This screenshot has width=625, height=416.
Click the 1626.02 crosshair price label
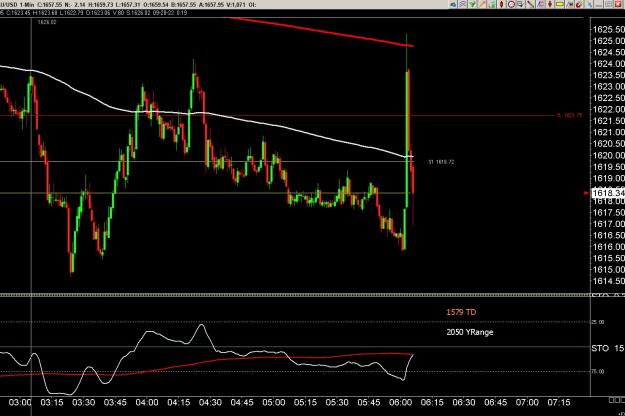47,22
